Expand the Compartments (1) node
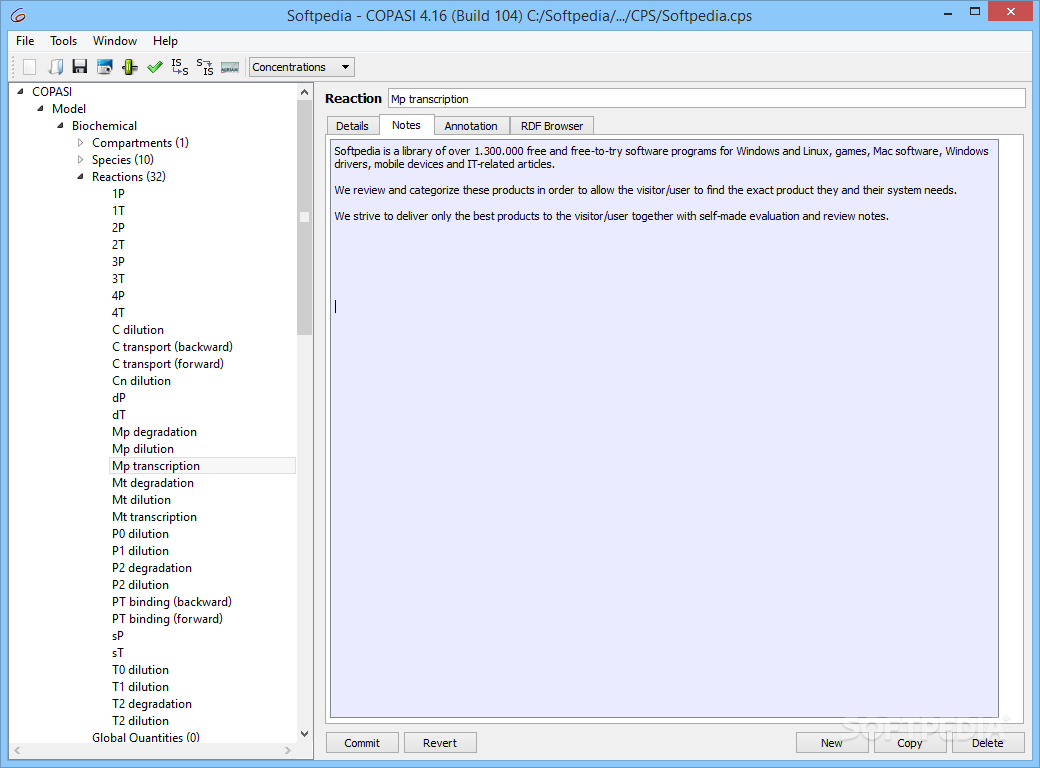 (x=80, y=143)
